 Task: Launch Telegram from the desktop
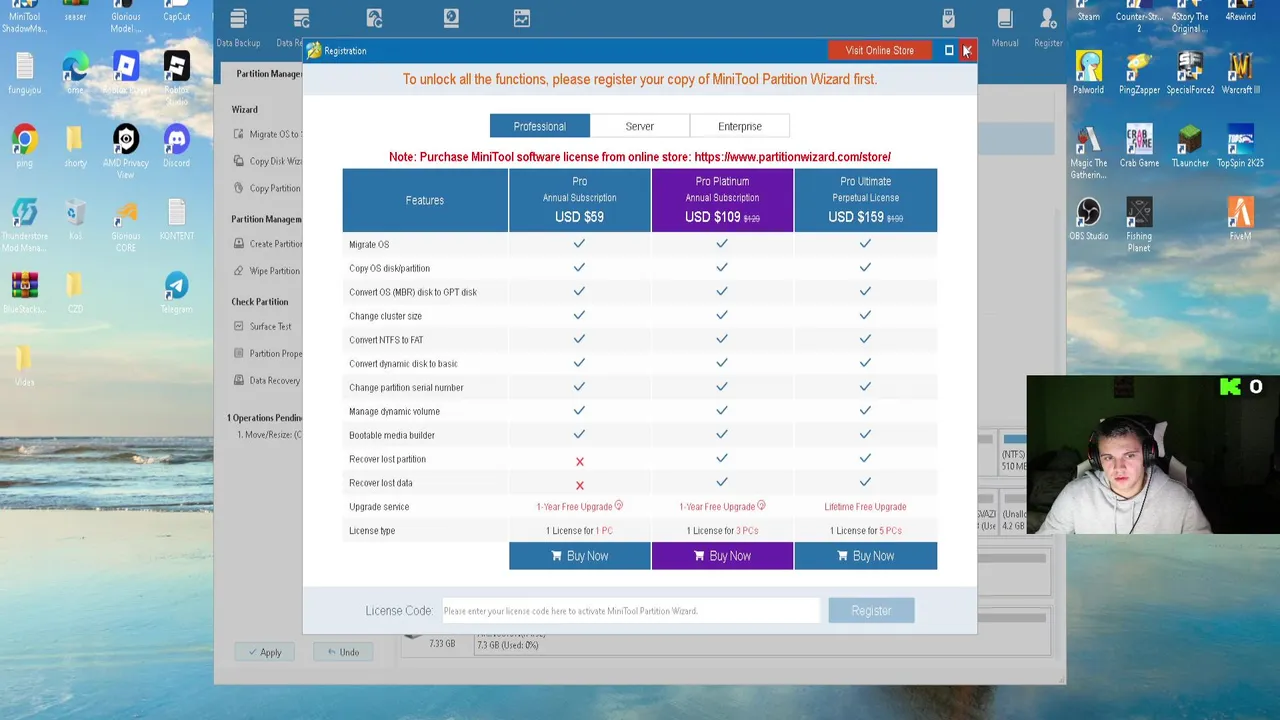point(176,292)
